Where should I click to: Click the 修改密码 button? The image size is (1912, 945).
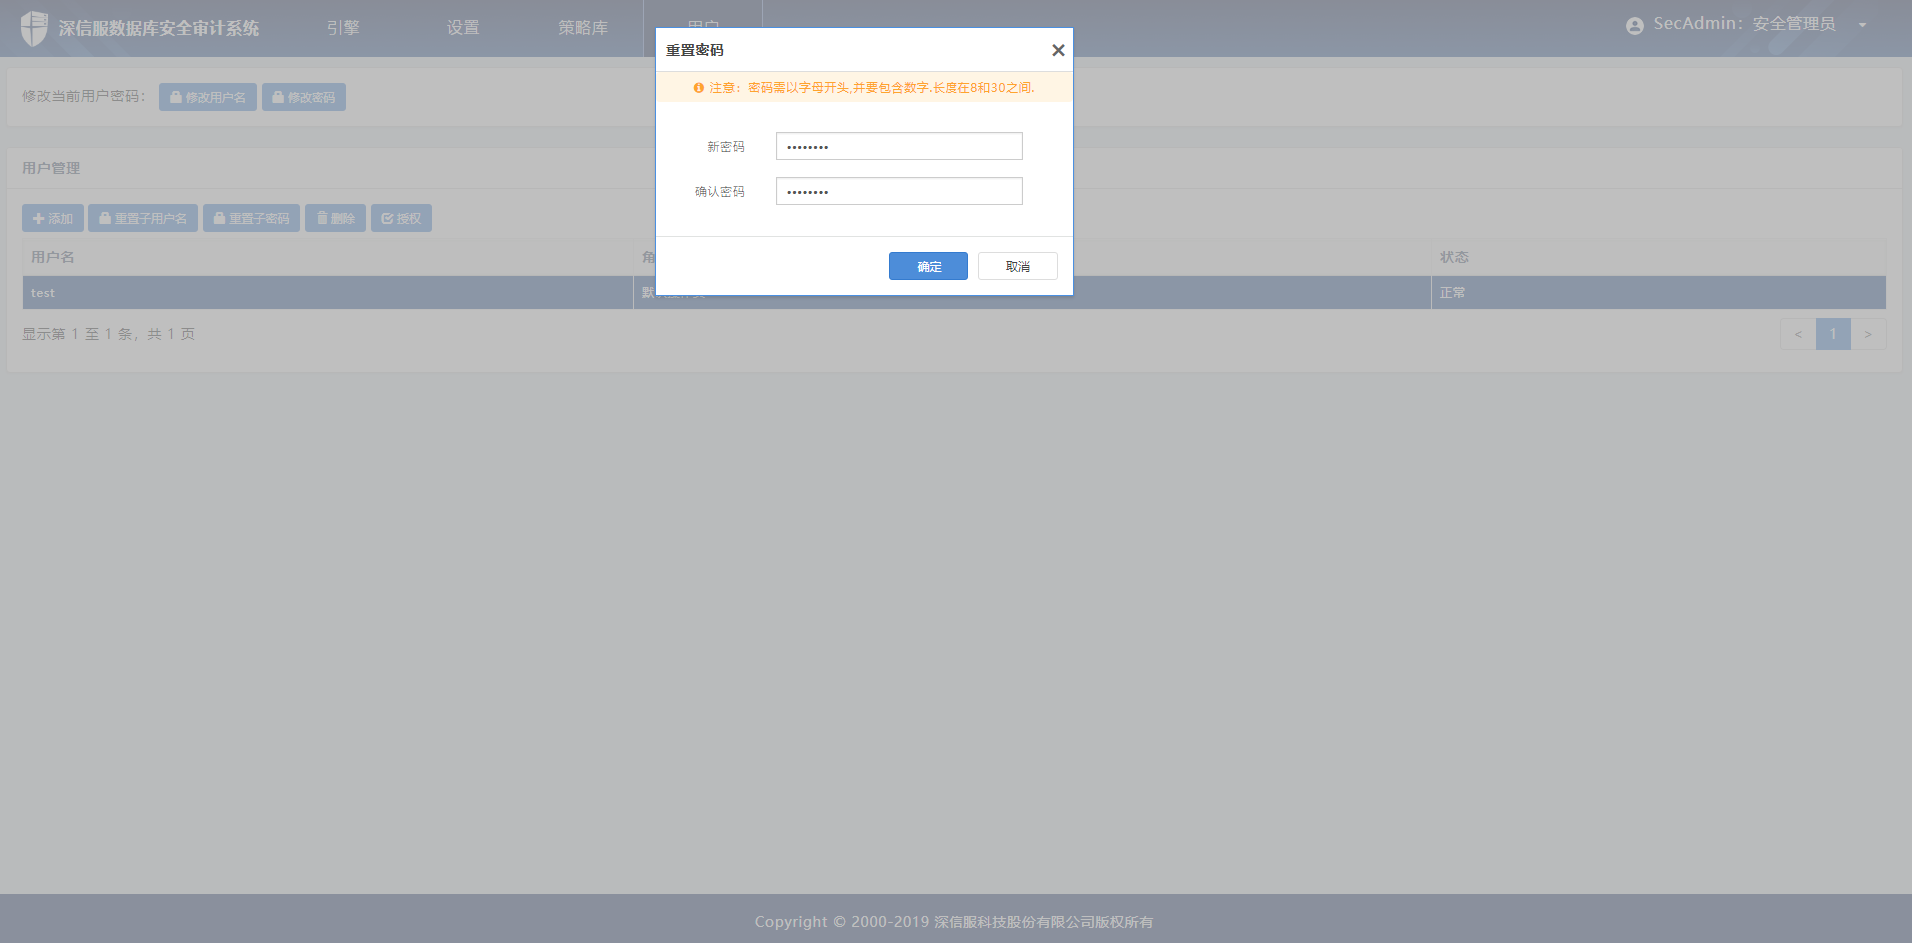click(304, 97)
